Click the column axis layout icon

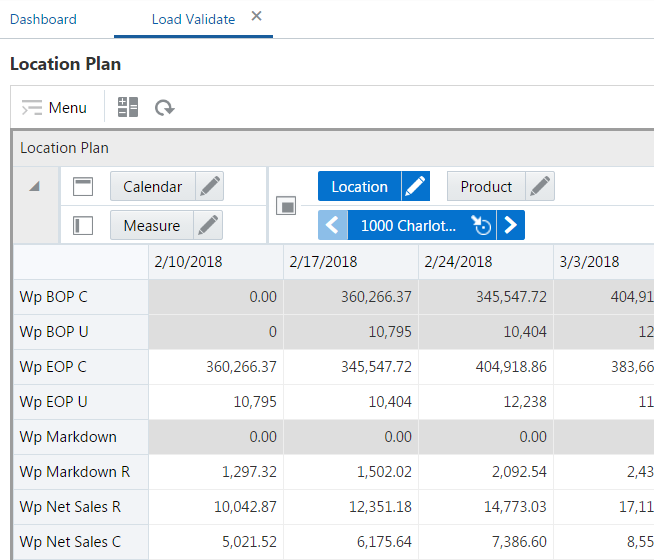click(x=84, y=187)
